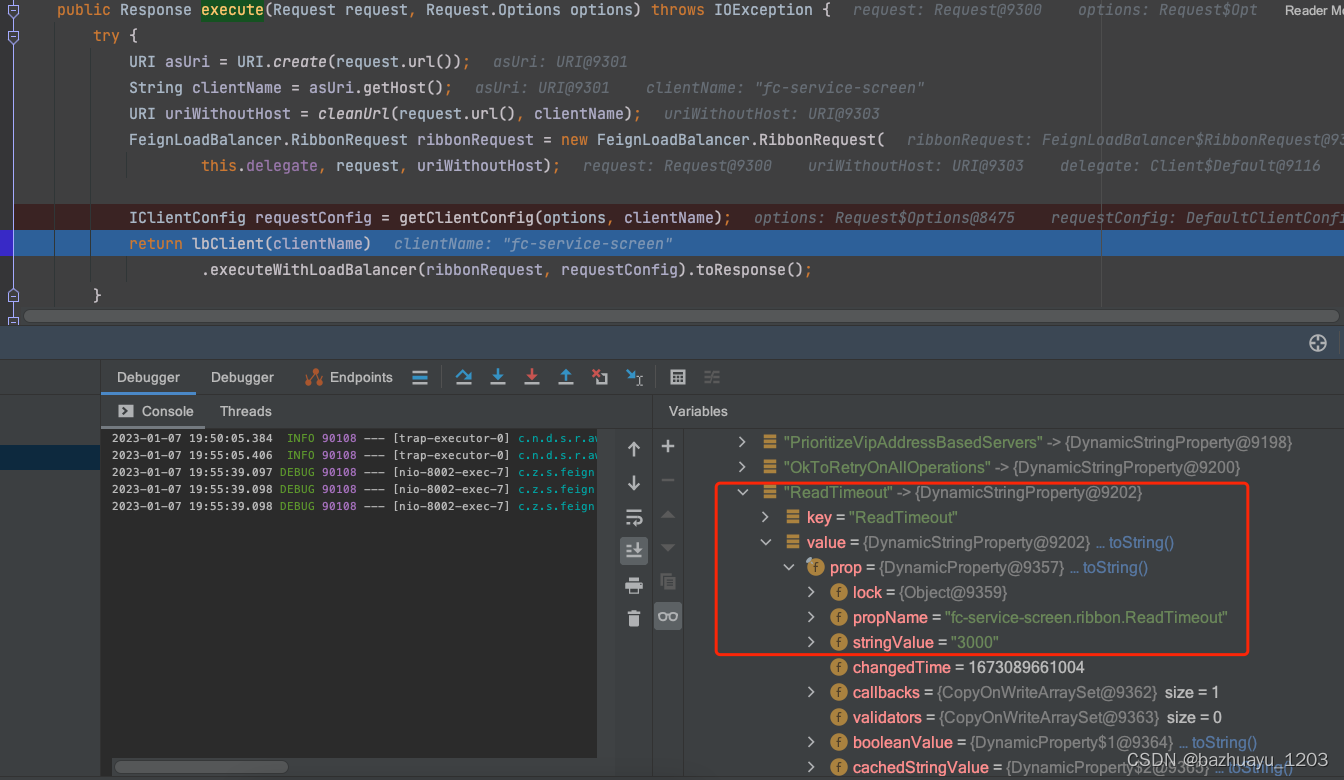Switch to the second Debugger tab
Screen dimensions: 1344x780
[x=242, y=377]
